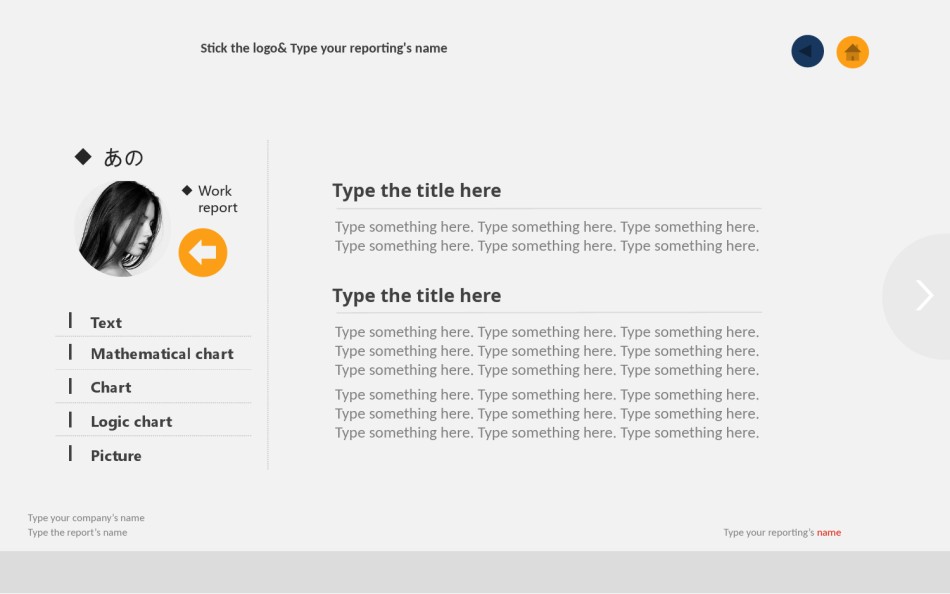Click the first 'Type the title here' heading
This screenshot has width=950, height=594.
[417, 190]
